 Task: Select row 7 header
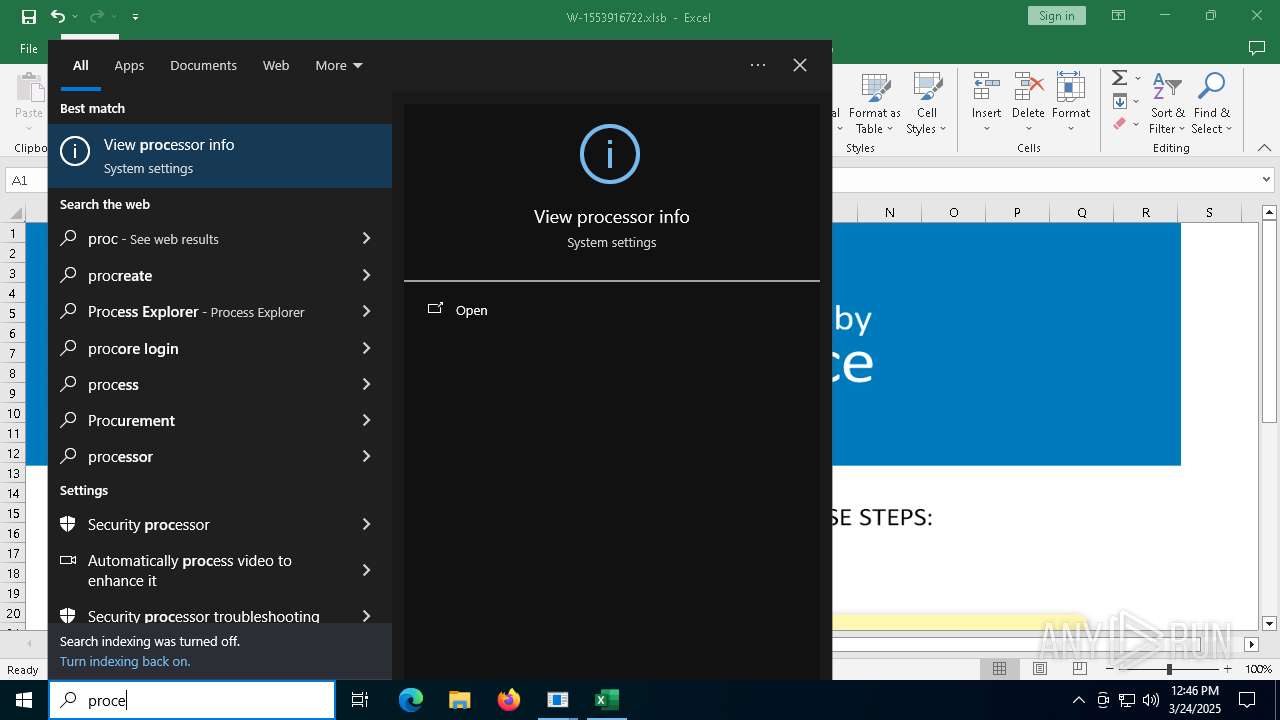(x=13, y=353)
